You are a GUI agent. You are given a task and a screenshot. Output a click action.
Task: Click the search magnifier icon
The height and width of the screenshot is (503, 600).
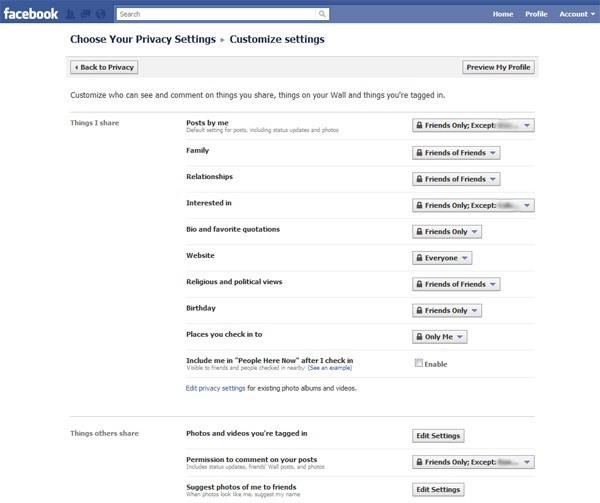(x=322, y=15)
